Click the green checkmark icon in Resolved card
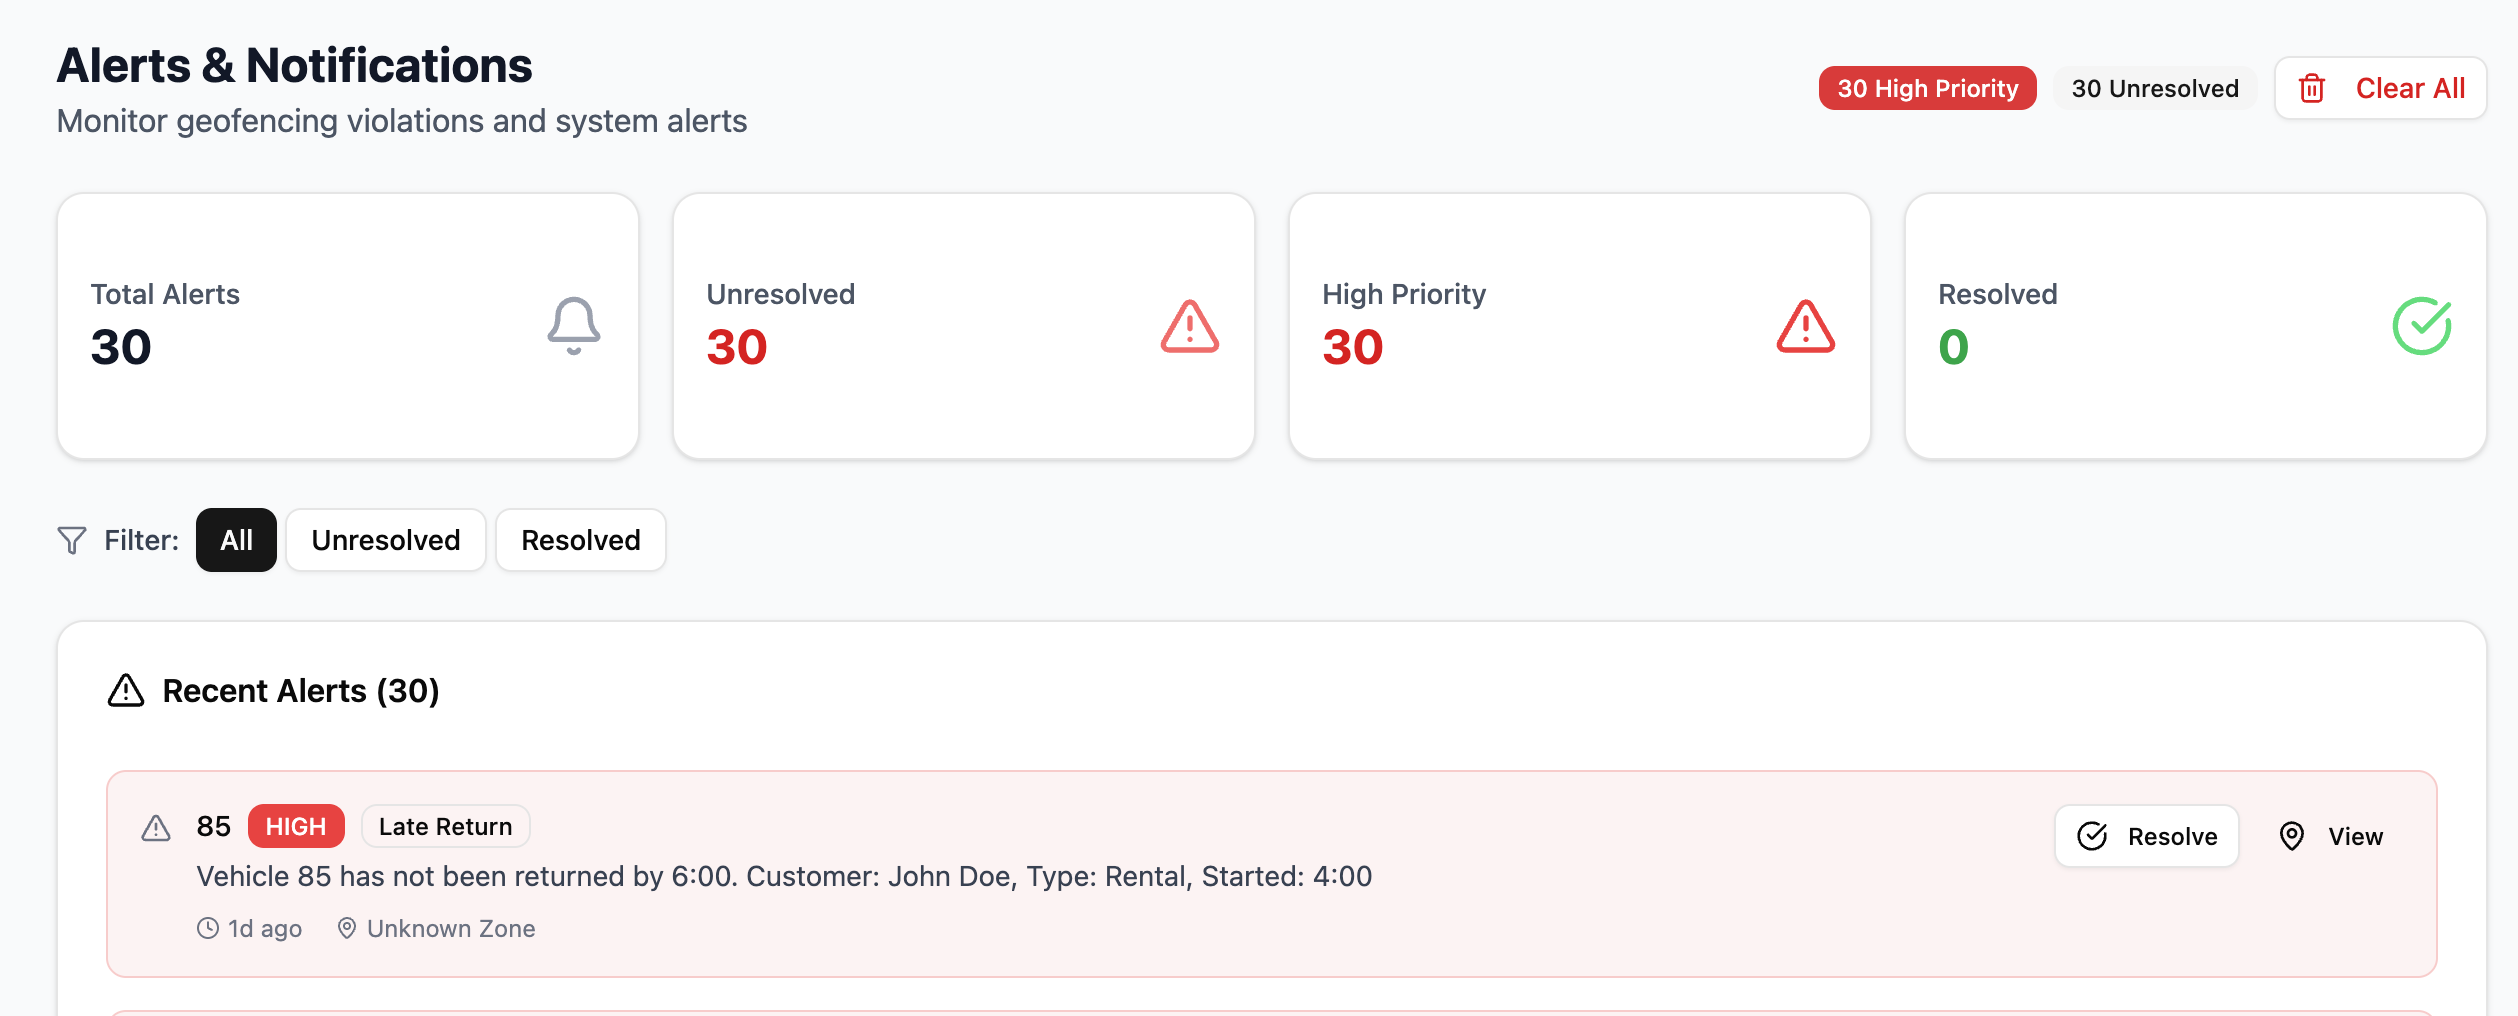 2421,326
